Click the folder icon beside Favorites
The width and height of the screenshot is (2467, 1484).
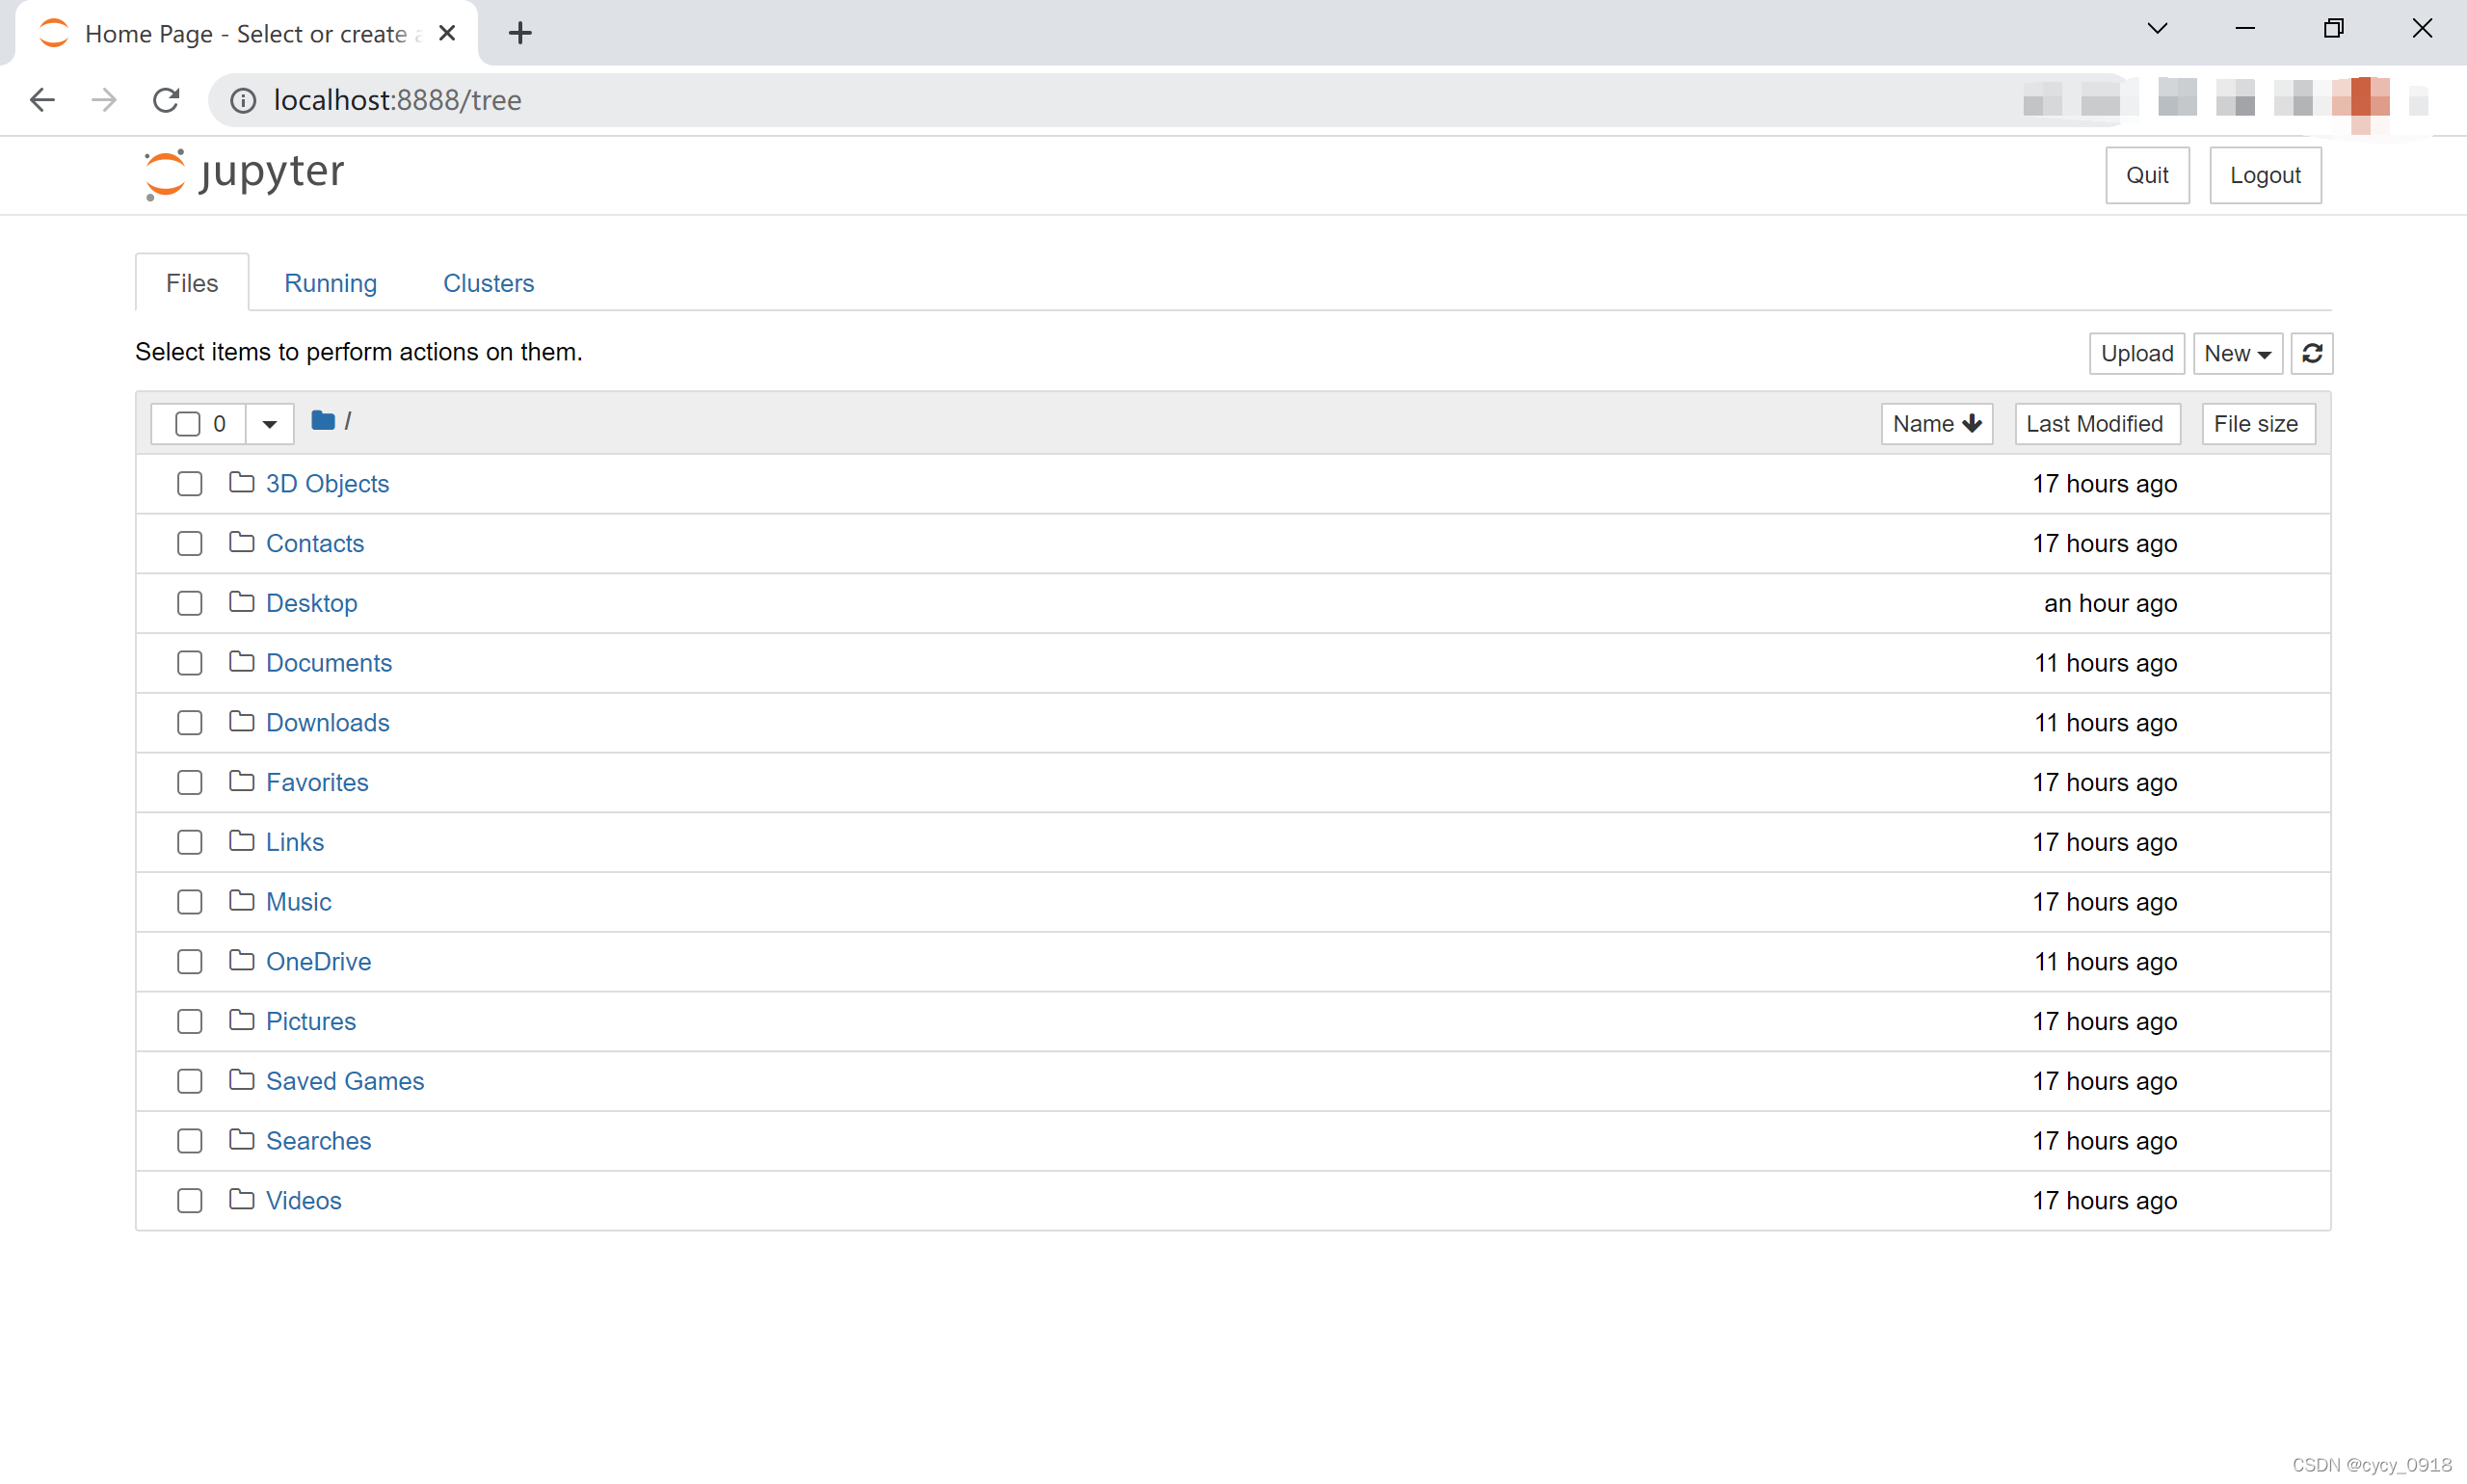[241, 782]
